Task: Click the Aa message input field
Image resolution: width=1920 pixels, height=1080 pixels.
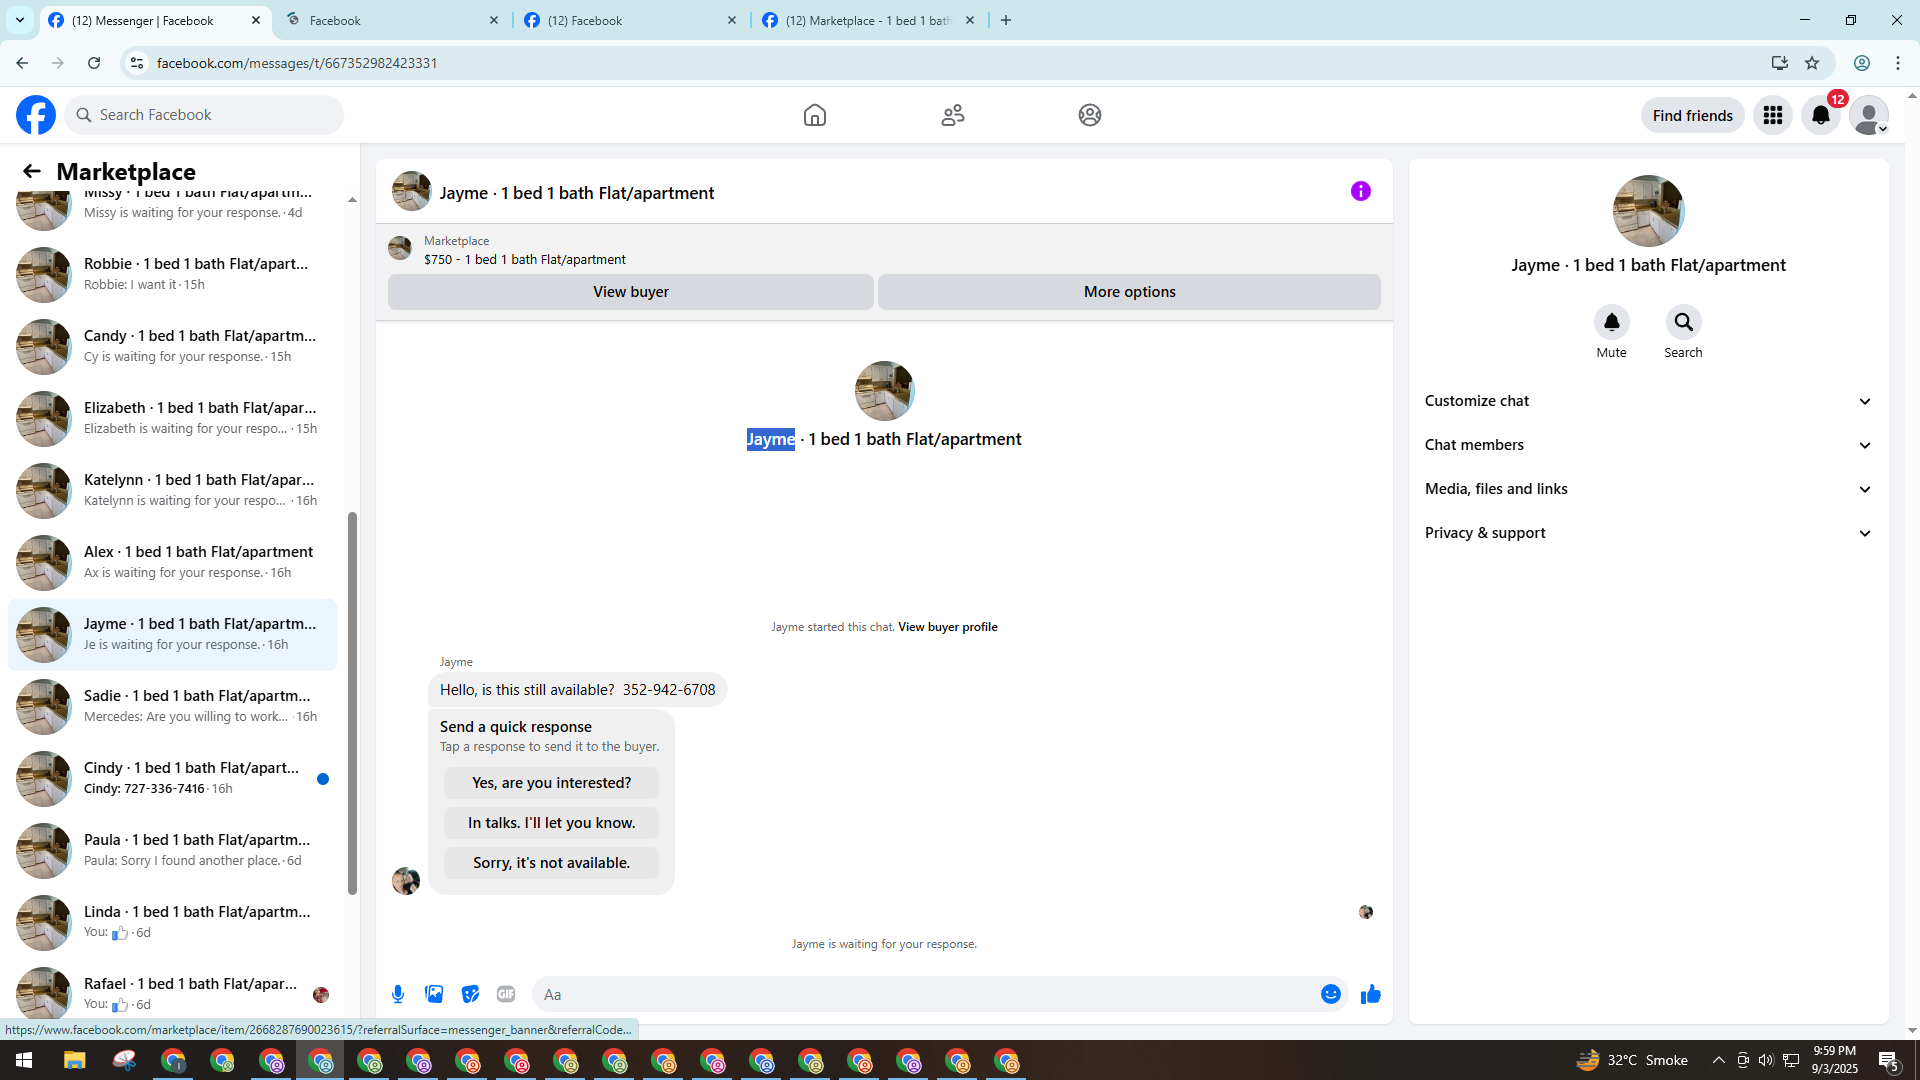Action: click(925, 994)
